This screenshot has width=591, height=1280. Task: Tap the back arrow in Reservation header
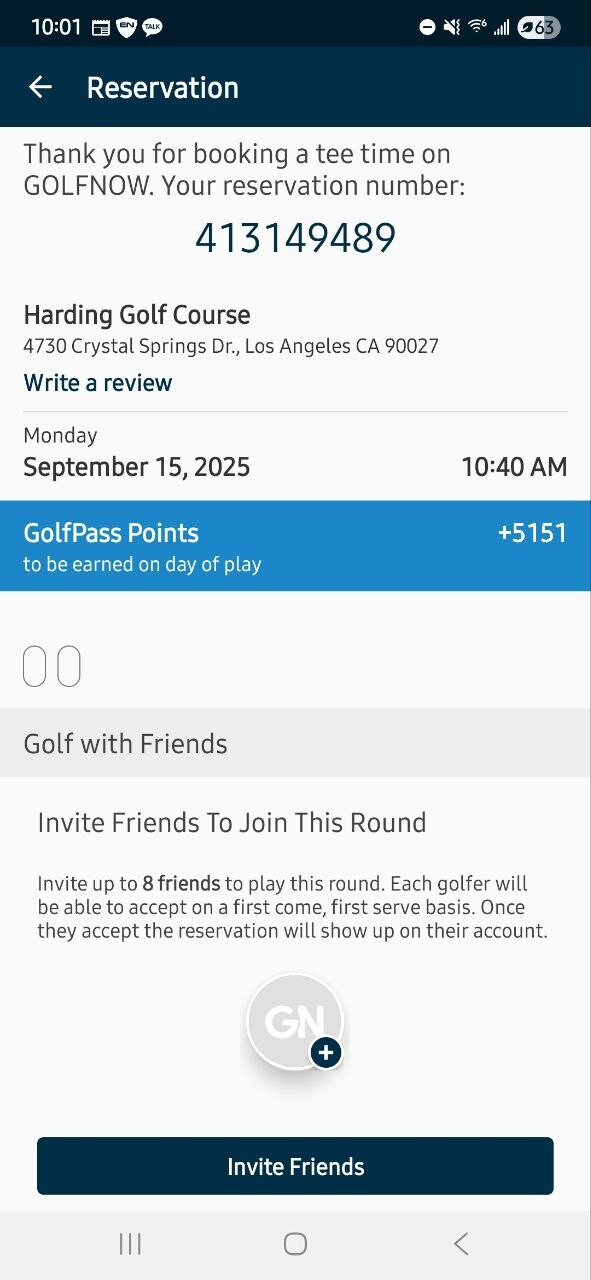(40, 87)
